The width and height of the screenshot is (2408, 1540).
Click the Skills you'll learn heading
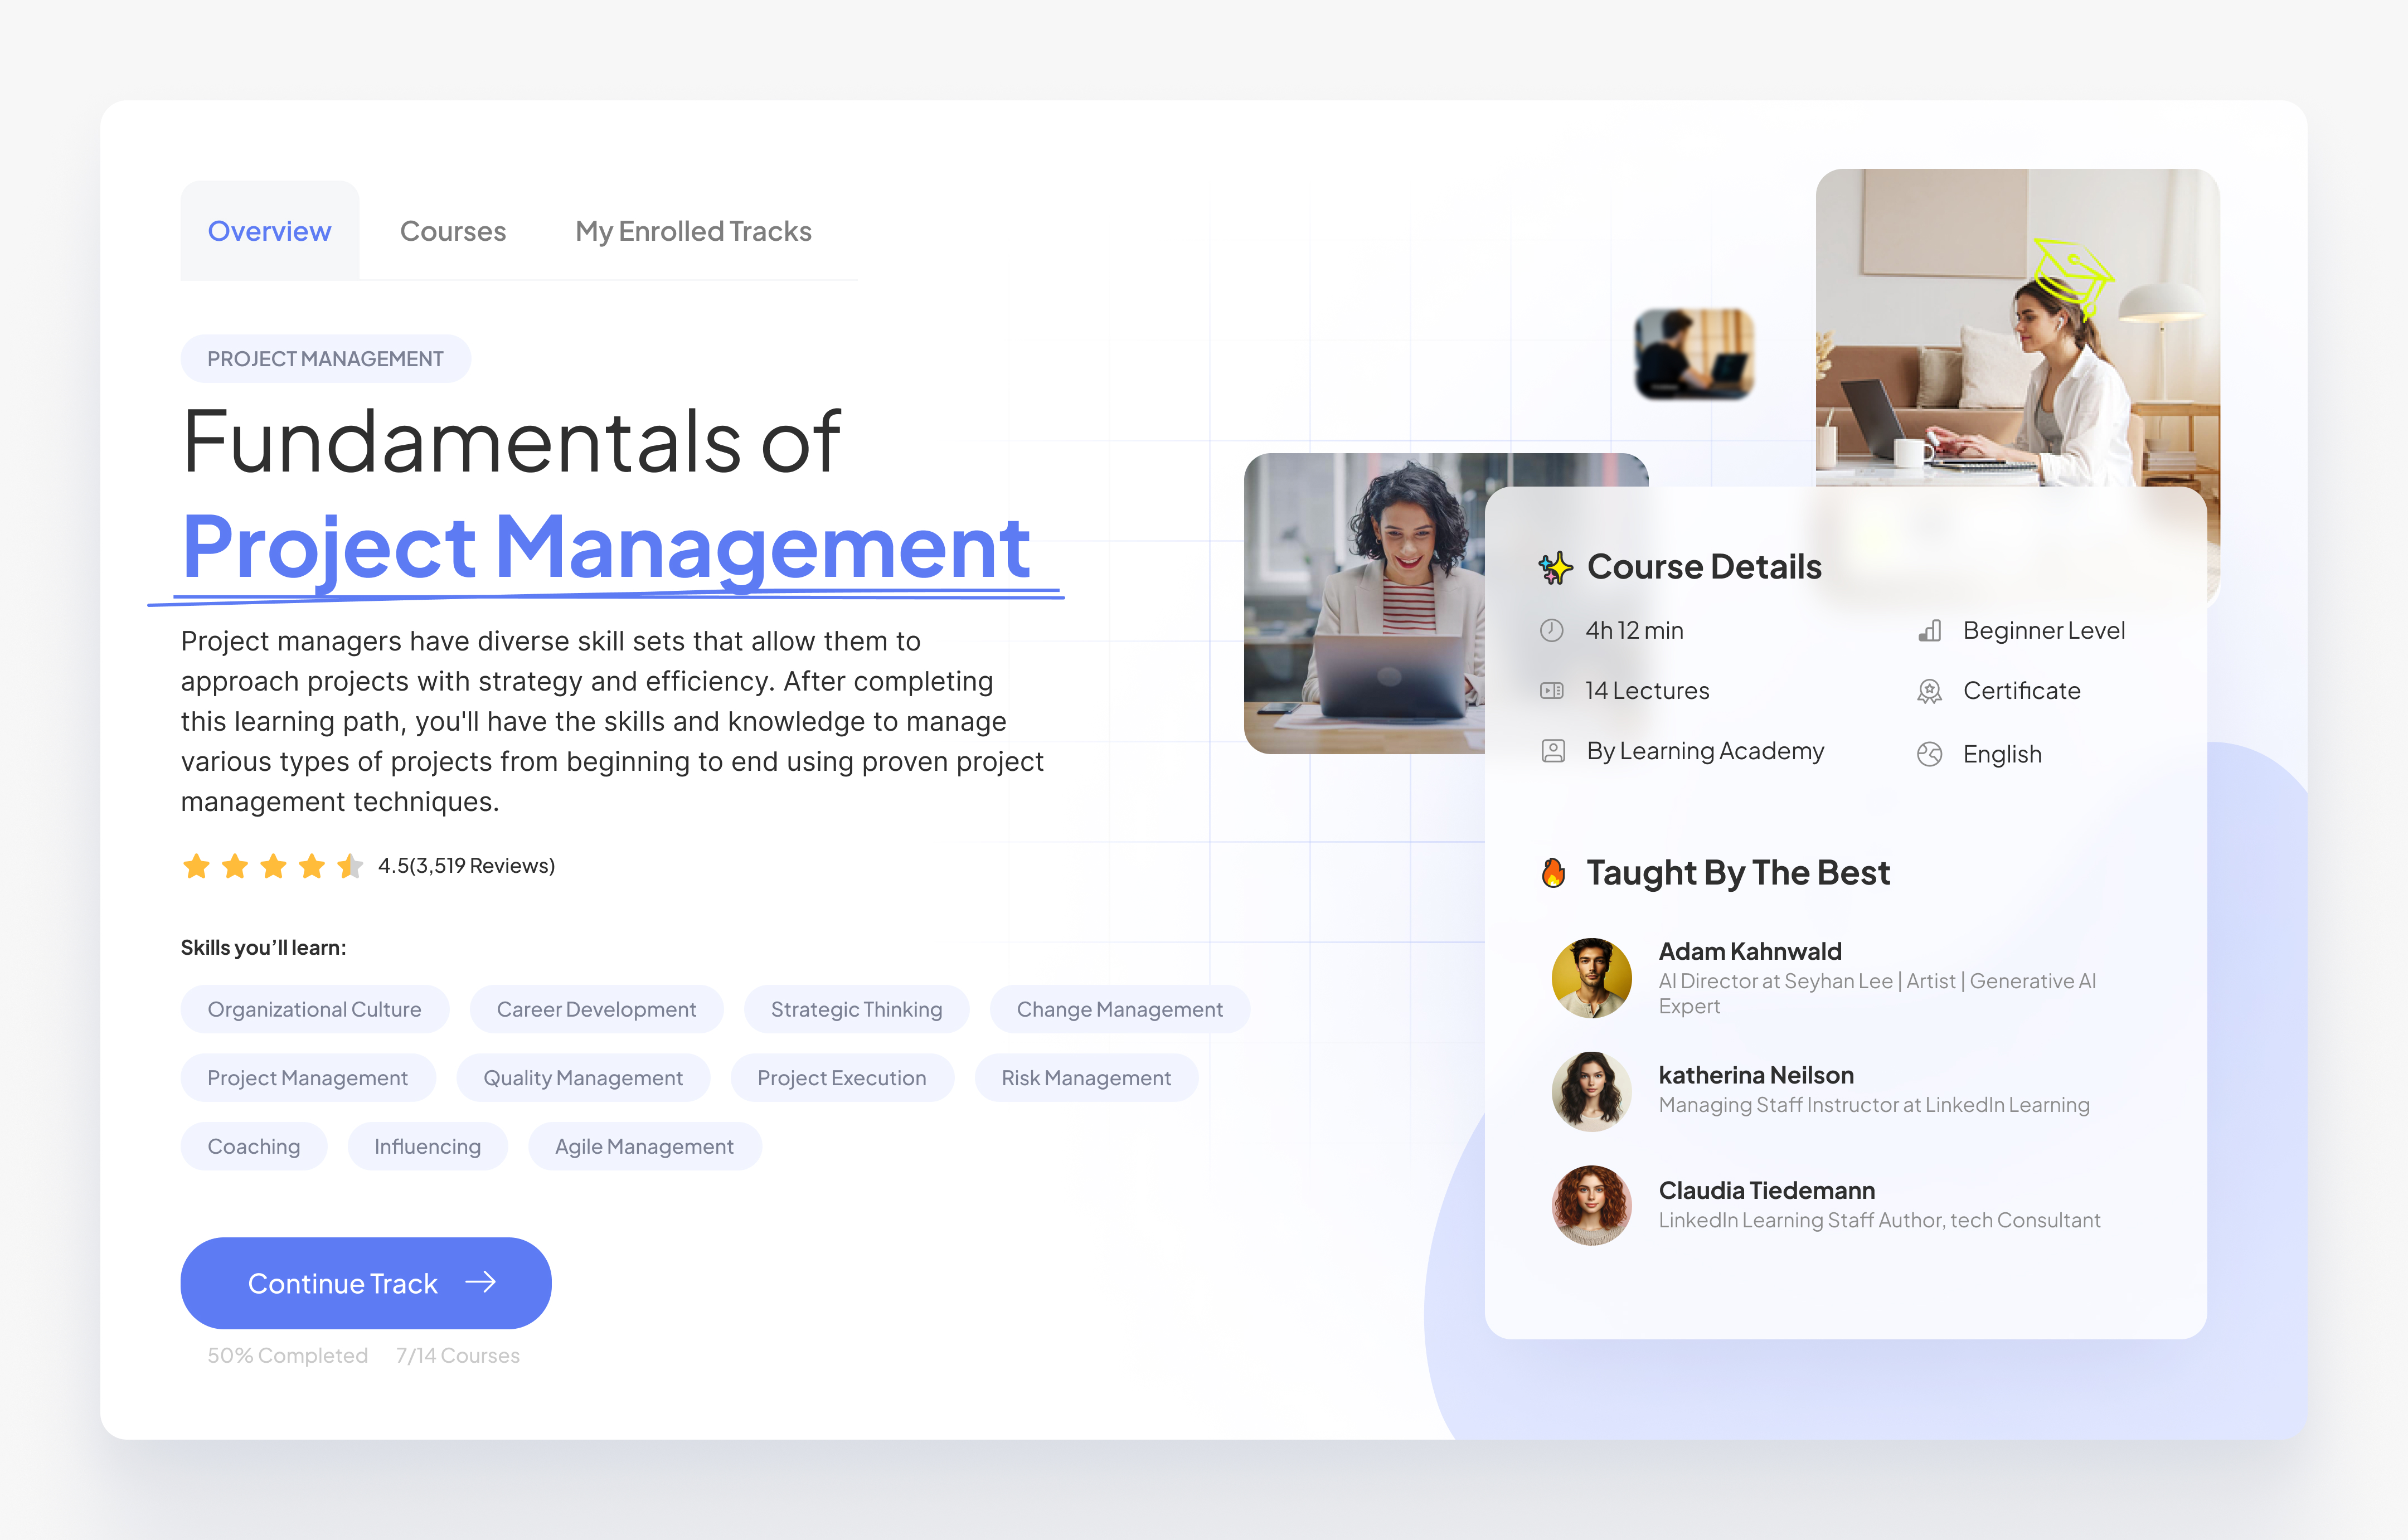click(263, 947)
